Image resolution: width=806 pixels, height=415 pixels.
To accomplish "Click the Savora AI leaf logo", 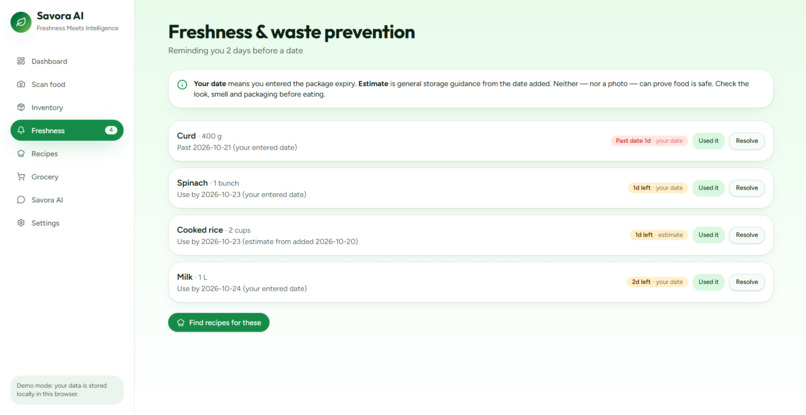I will click(21, 22).
